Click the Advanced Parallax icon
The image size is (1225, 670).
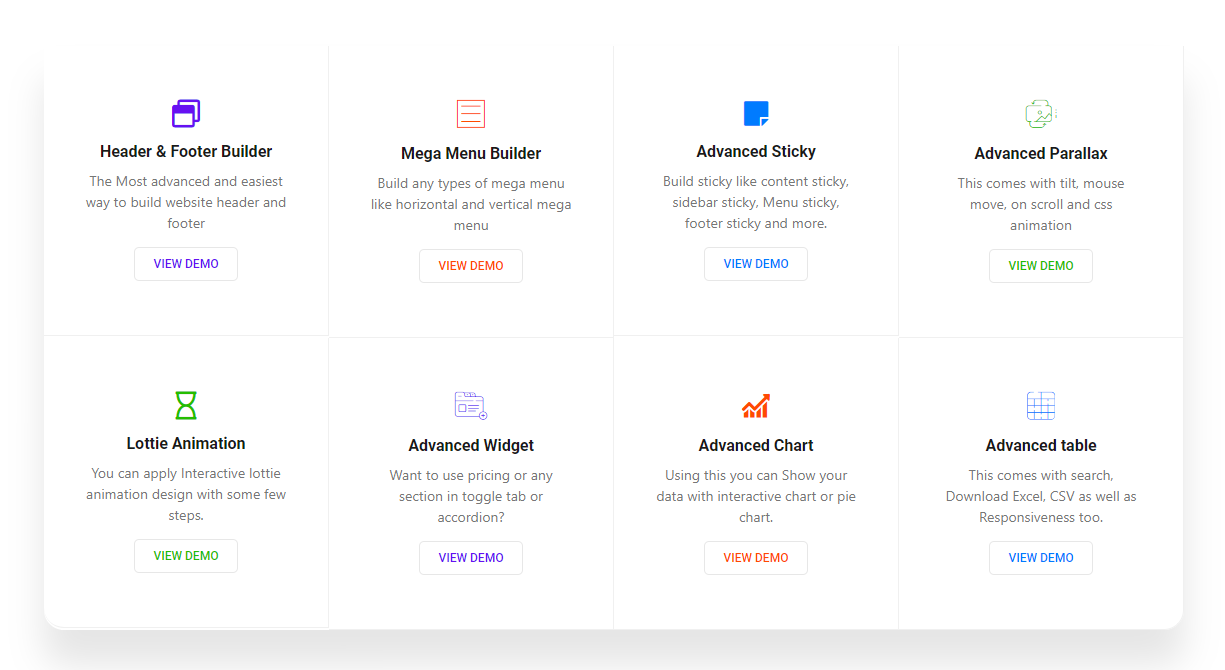coord(1041,114)
